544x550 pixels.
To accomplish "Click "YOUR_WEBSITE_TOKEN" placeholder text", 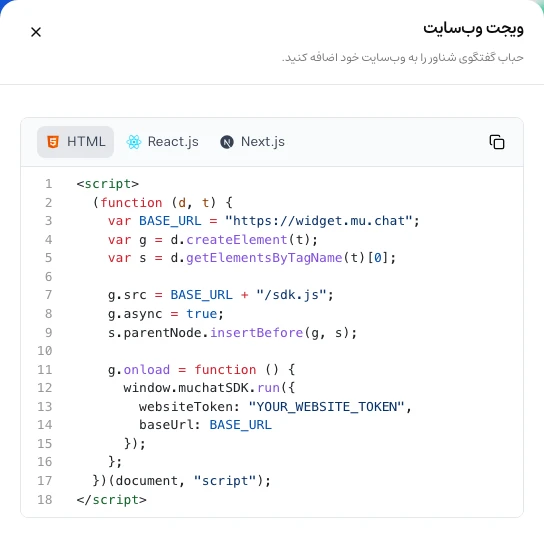I will pyautogui.click(x=326, y=407).
